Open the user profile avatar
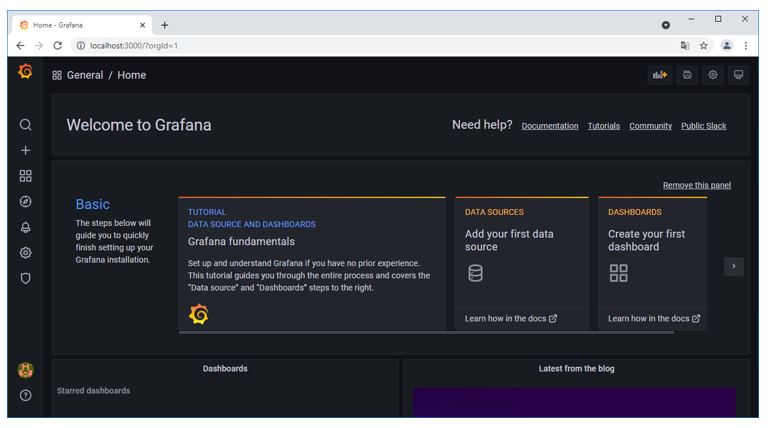This screenshot has width=770, height=428. [26, 370]
